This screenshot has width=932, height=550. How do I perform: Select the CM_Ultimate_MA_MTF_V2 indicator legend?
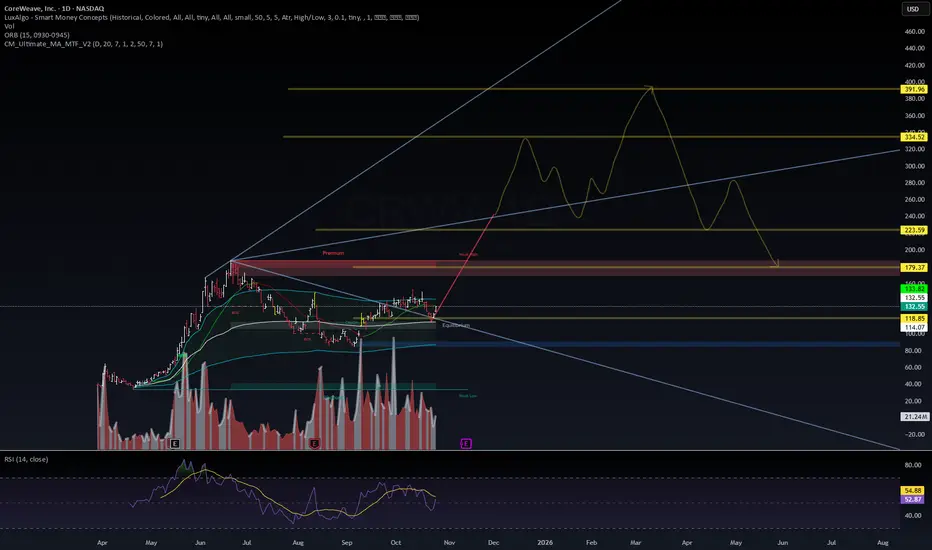(x=83, y=44)
